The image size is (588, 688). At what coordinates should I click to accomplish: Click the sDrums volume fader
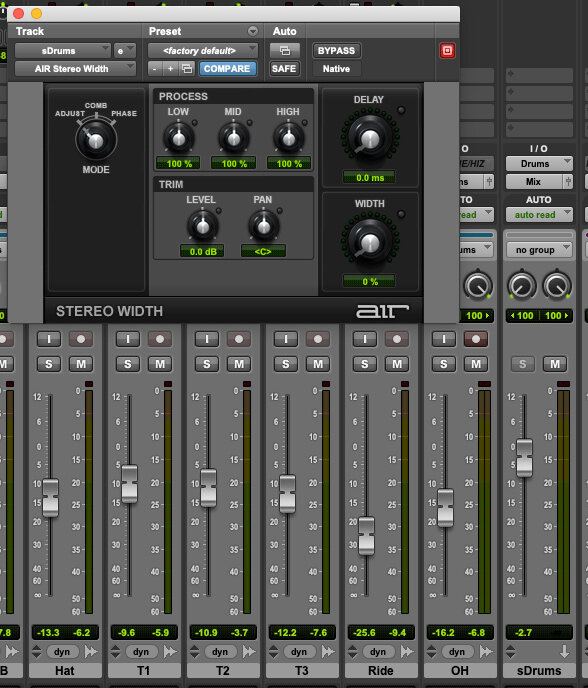point(524,458)
